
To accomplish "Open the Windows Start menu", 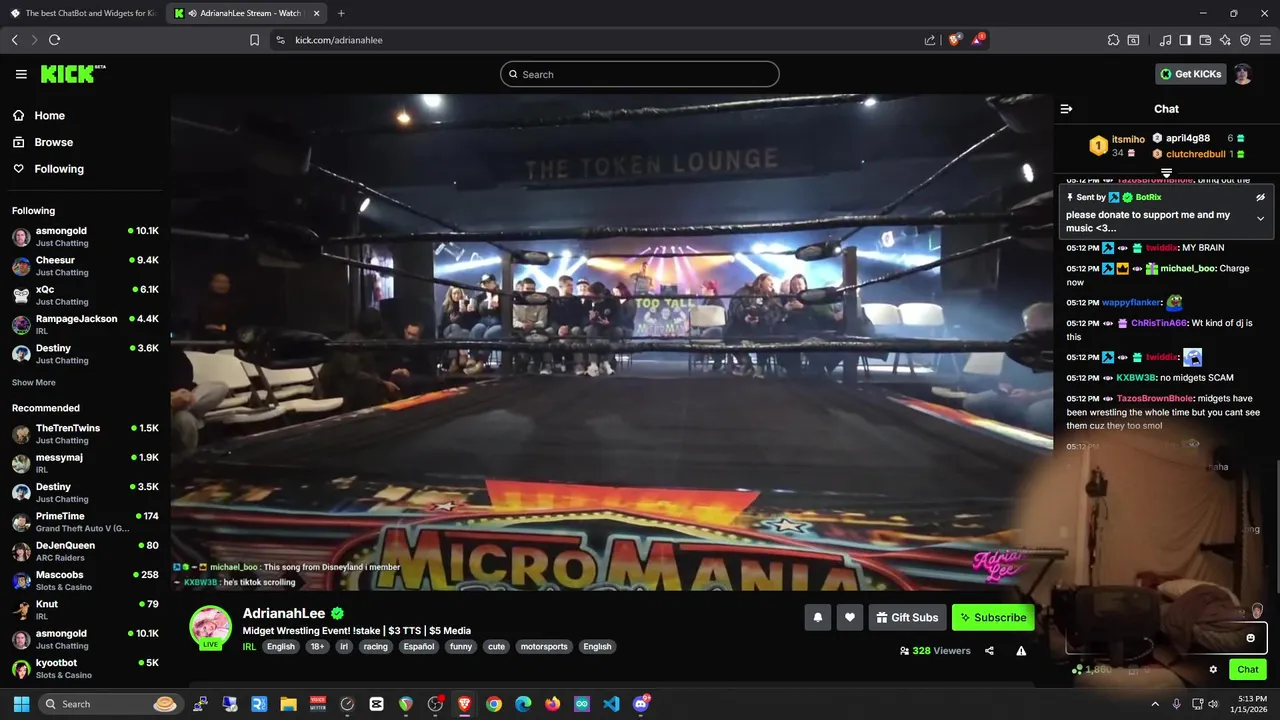I will [x=21, y=704].
